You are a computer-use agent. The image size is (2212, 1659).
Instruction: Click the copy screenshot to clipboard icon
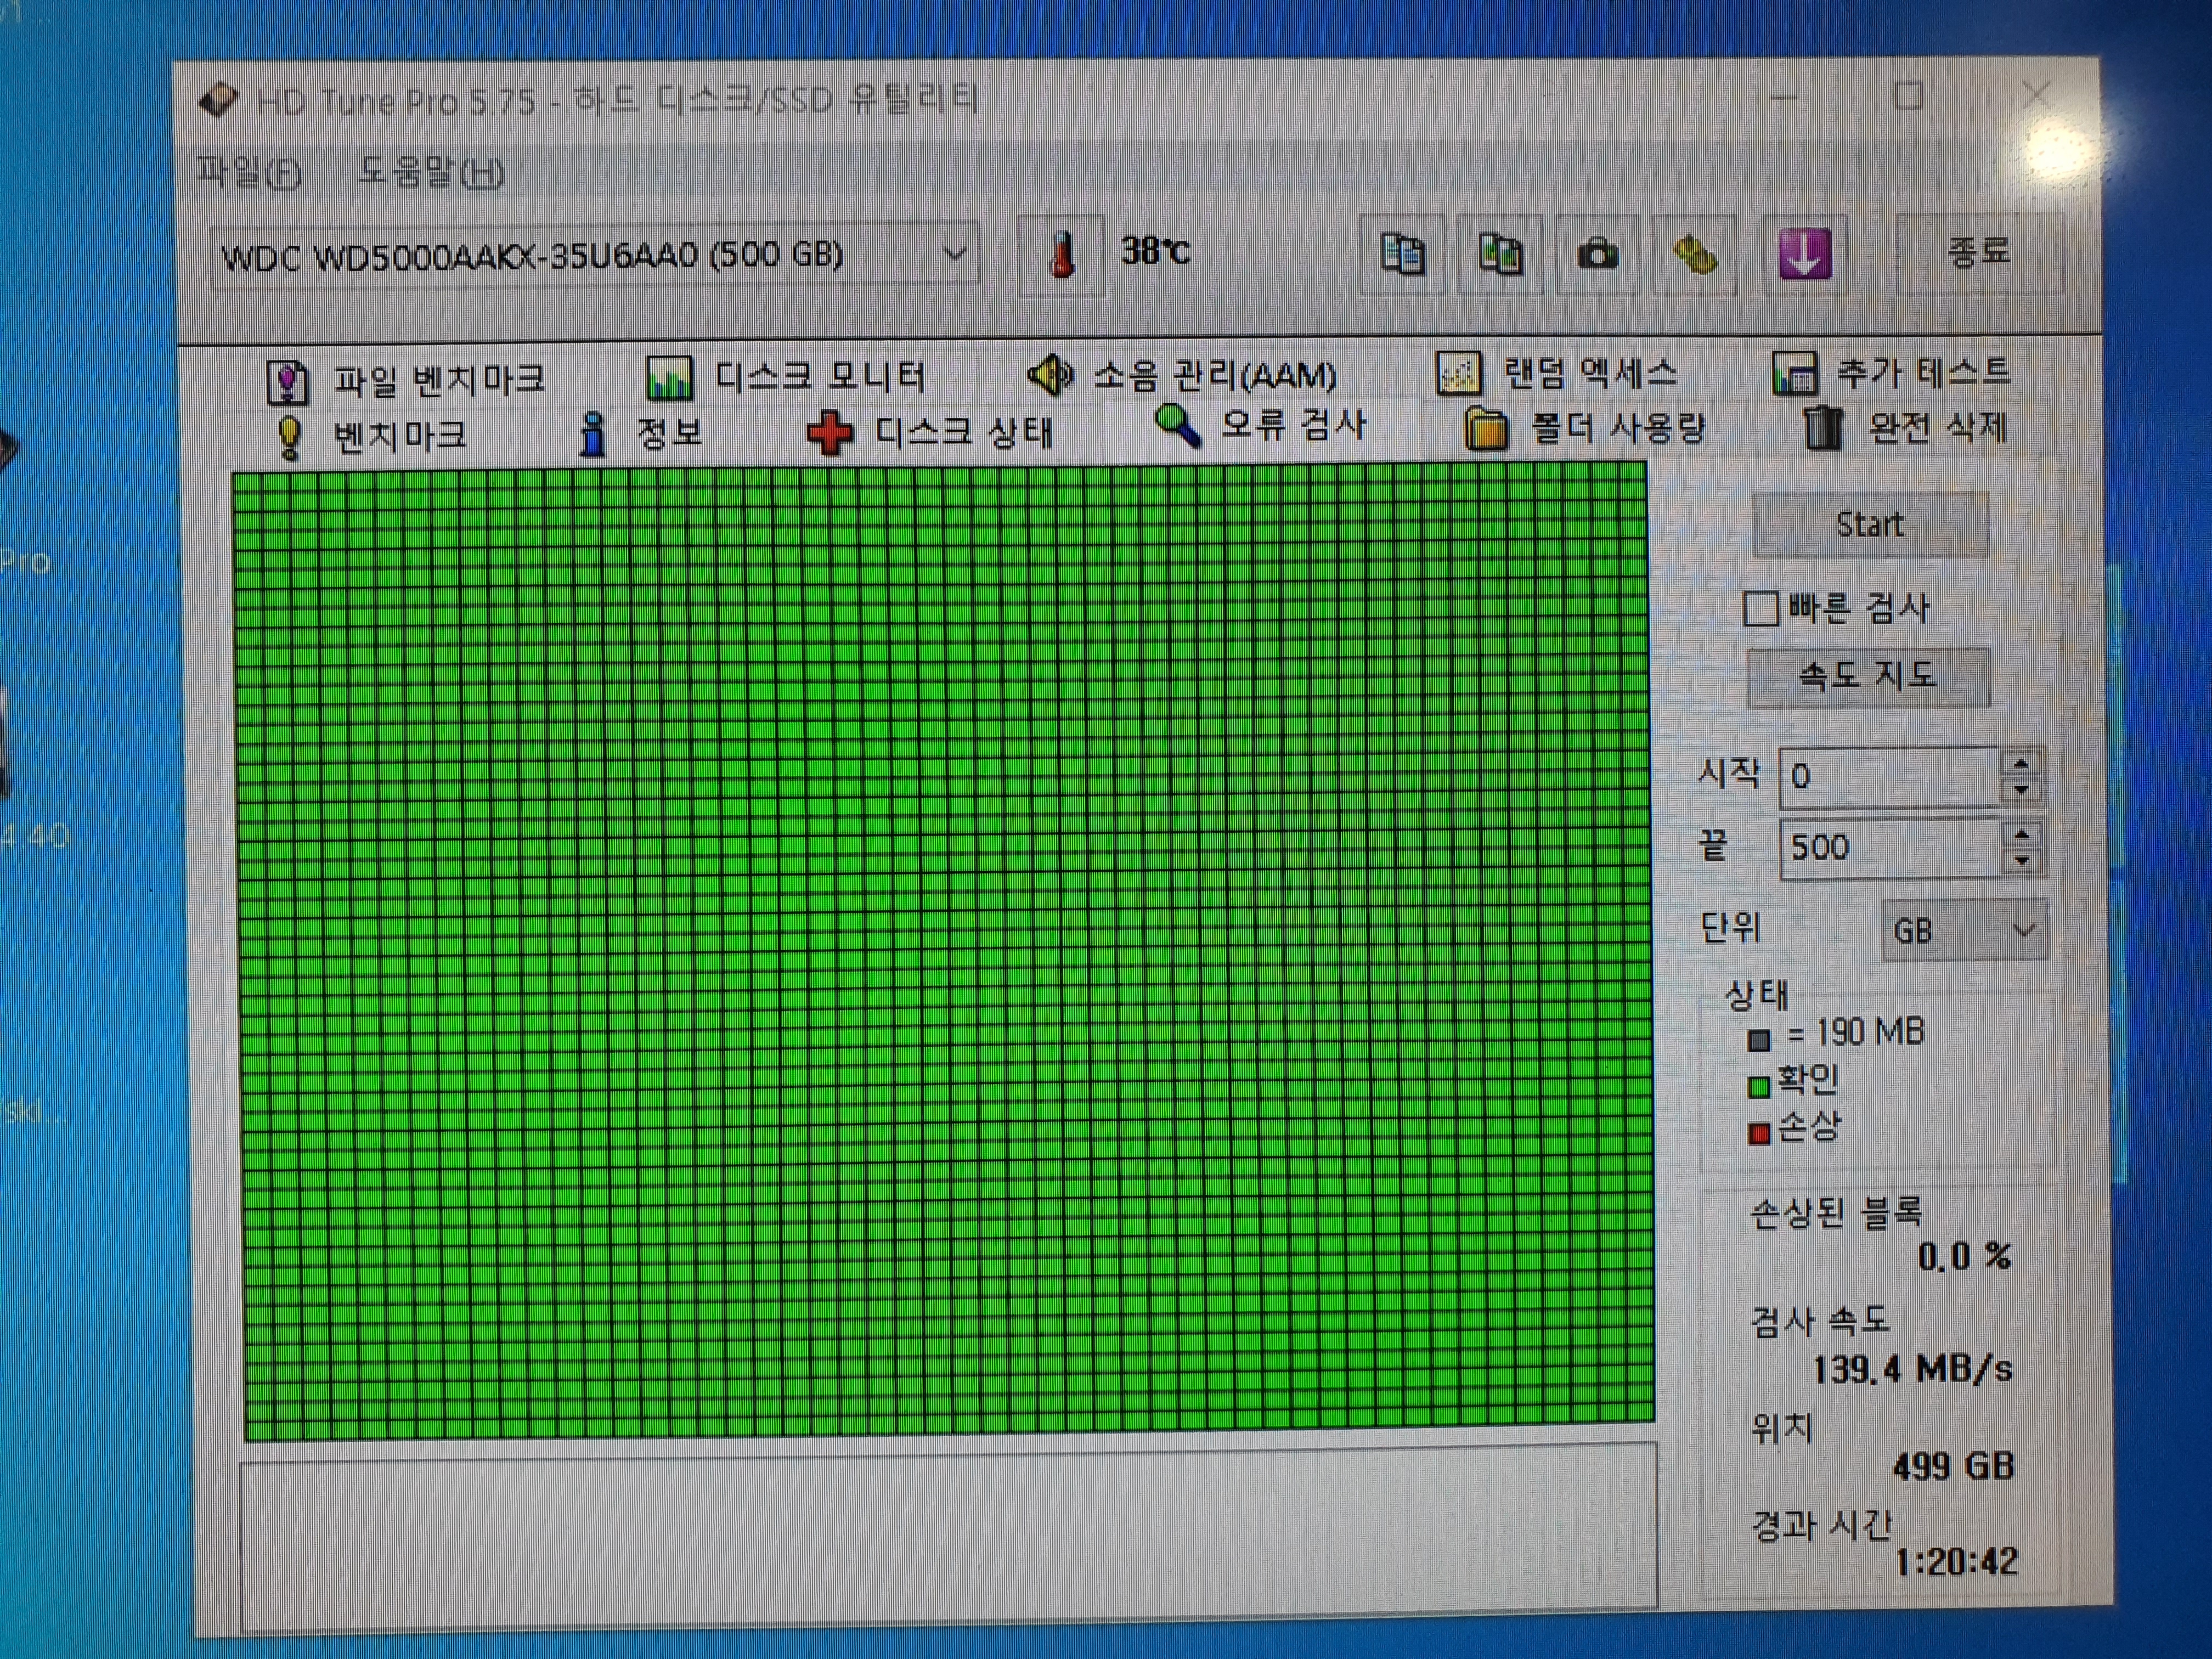tap(1499, 254)
